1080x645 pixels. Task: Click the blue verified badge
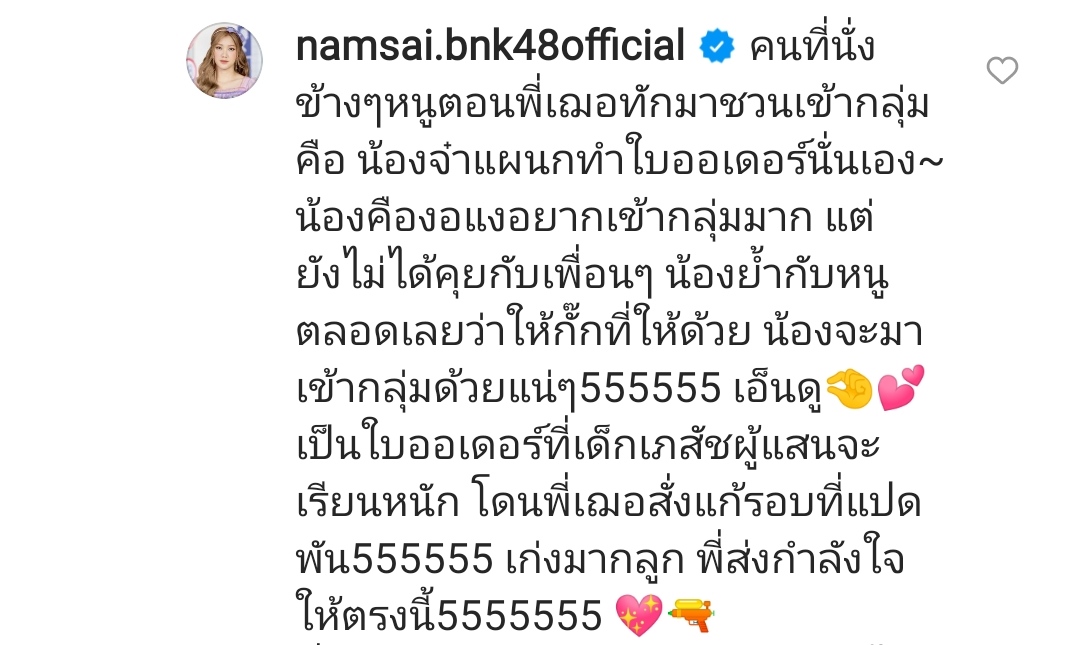pos(717,47)
